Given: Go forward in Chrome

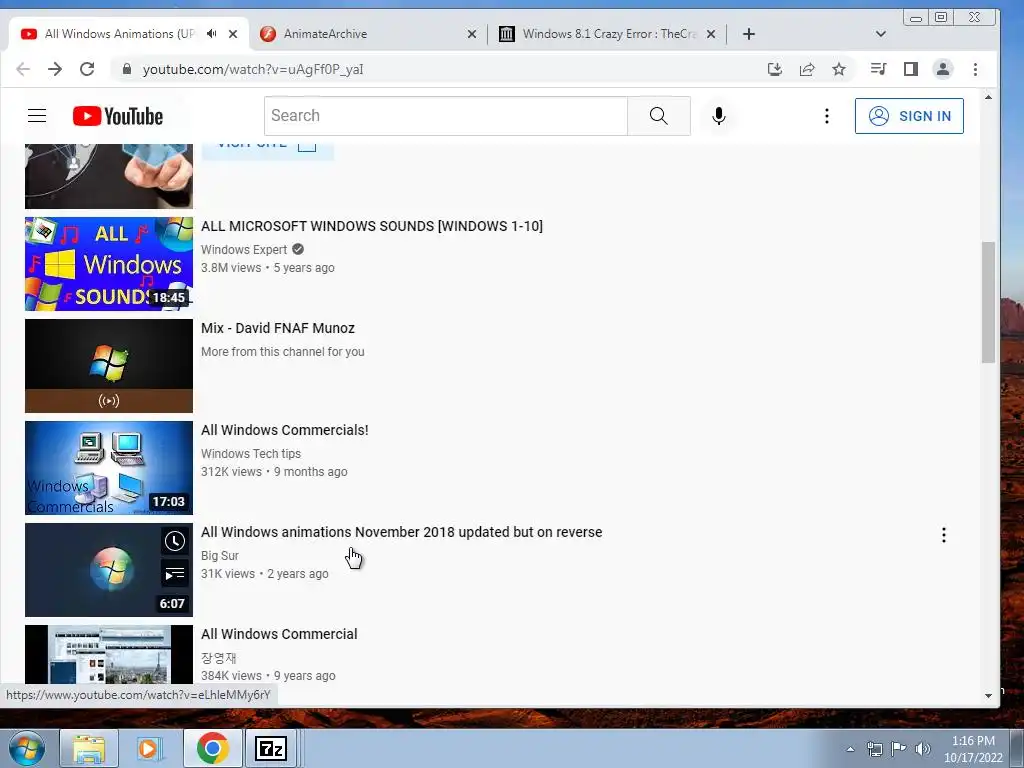Looking at the screenshot, I should tap(55, 69).
